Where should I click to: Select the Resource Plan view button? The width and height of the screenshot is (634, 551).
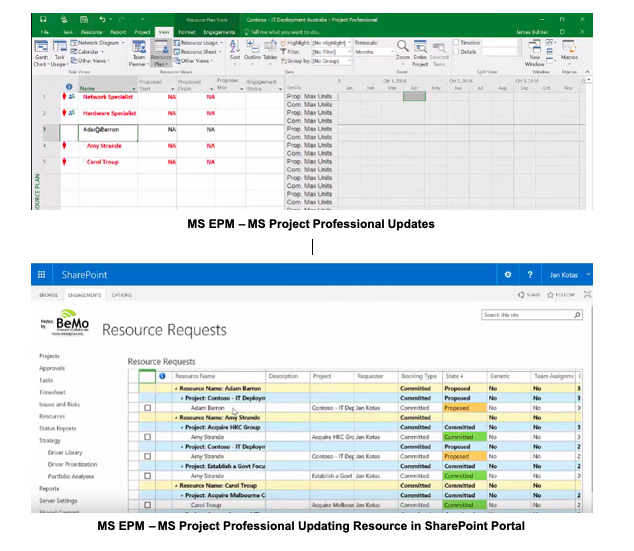tap(161, 53)
